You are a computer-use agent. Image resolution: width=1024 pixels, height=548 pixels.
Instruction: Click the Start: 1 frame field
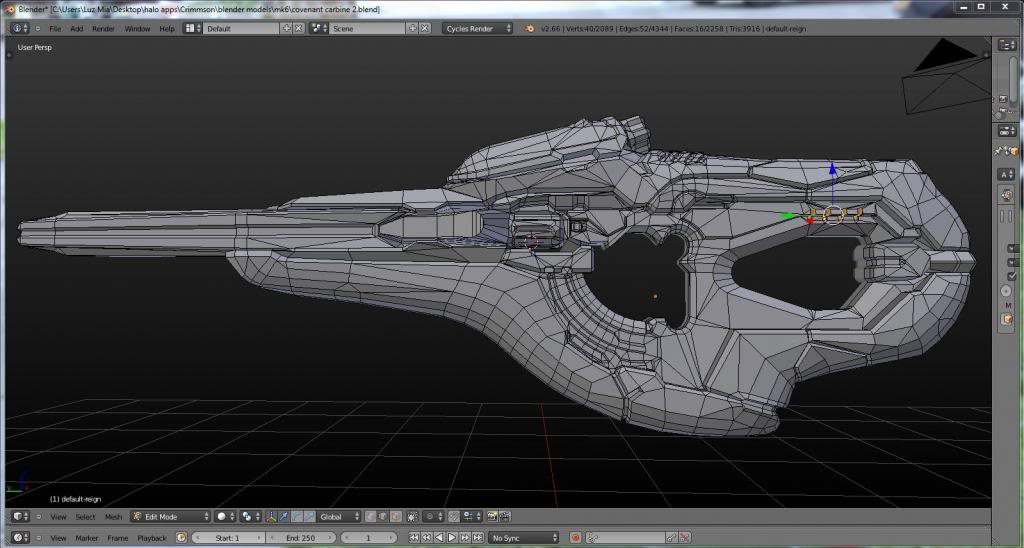[229, 538]
